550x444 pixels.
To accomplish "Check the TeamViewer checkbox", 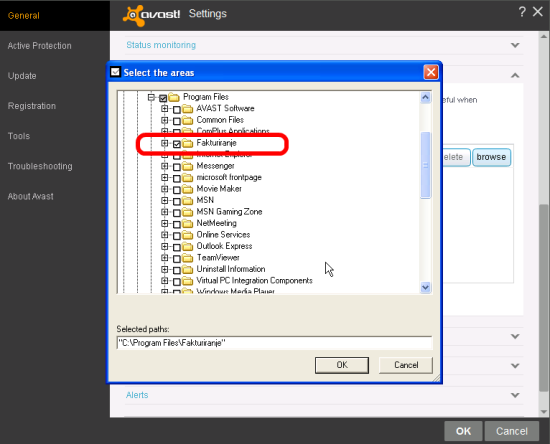I will coord(177,259).
